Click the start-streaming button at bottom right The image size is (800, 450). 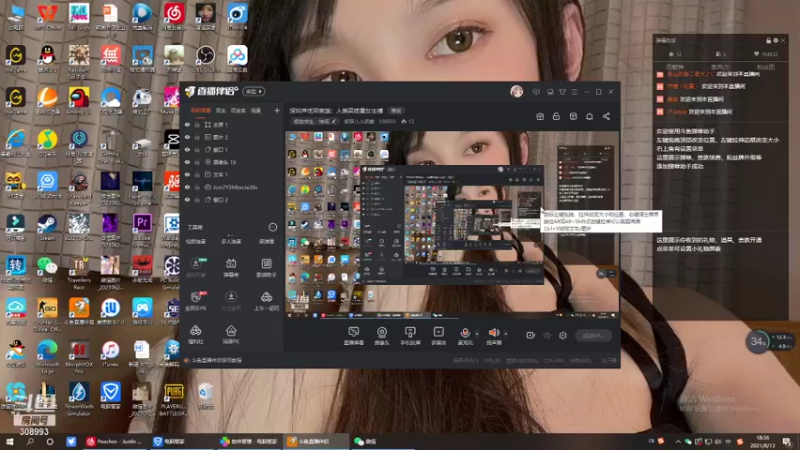[593, 335]
